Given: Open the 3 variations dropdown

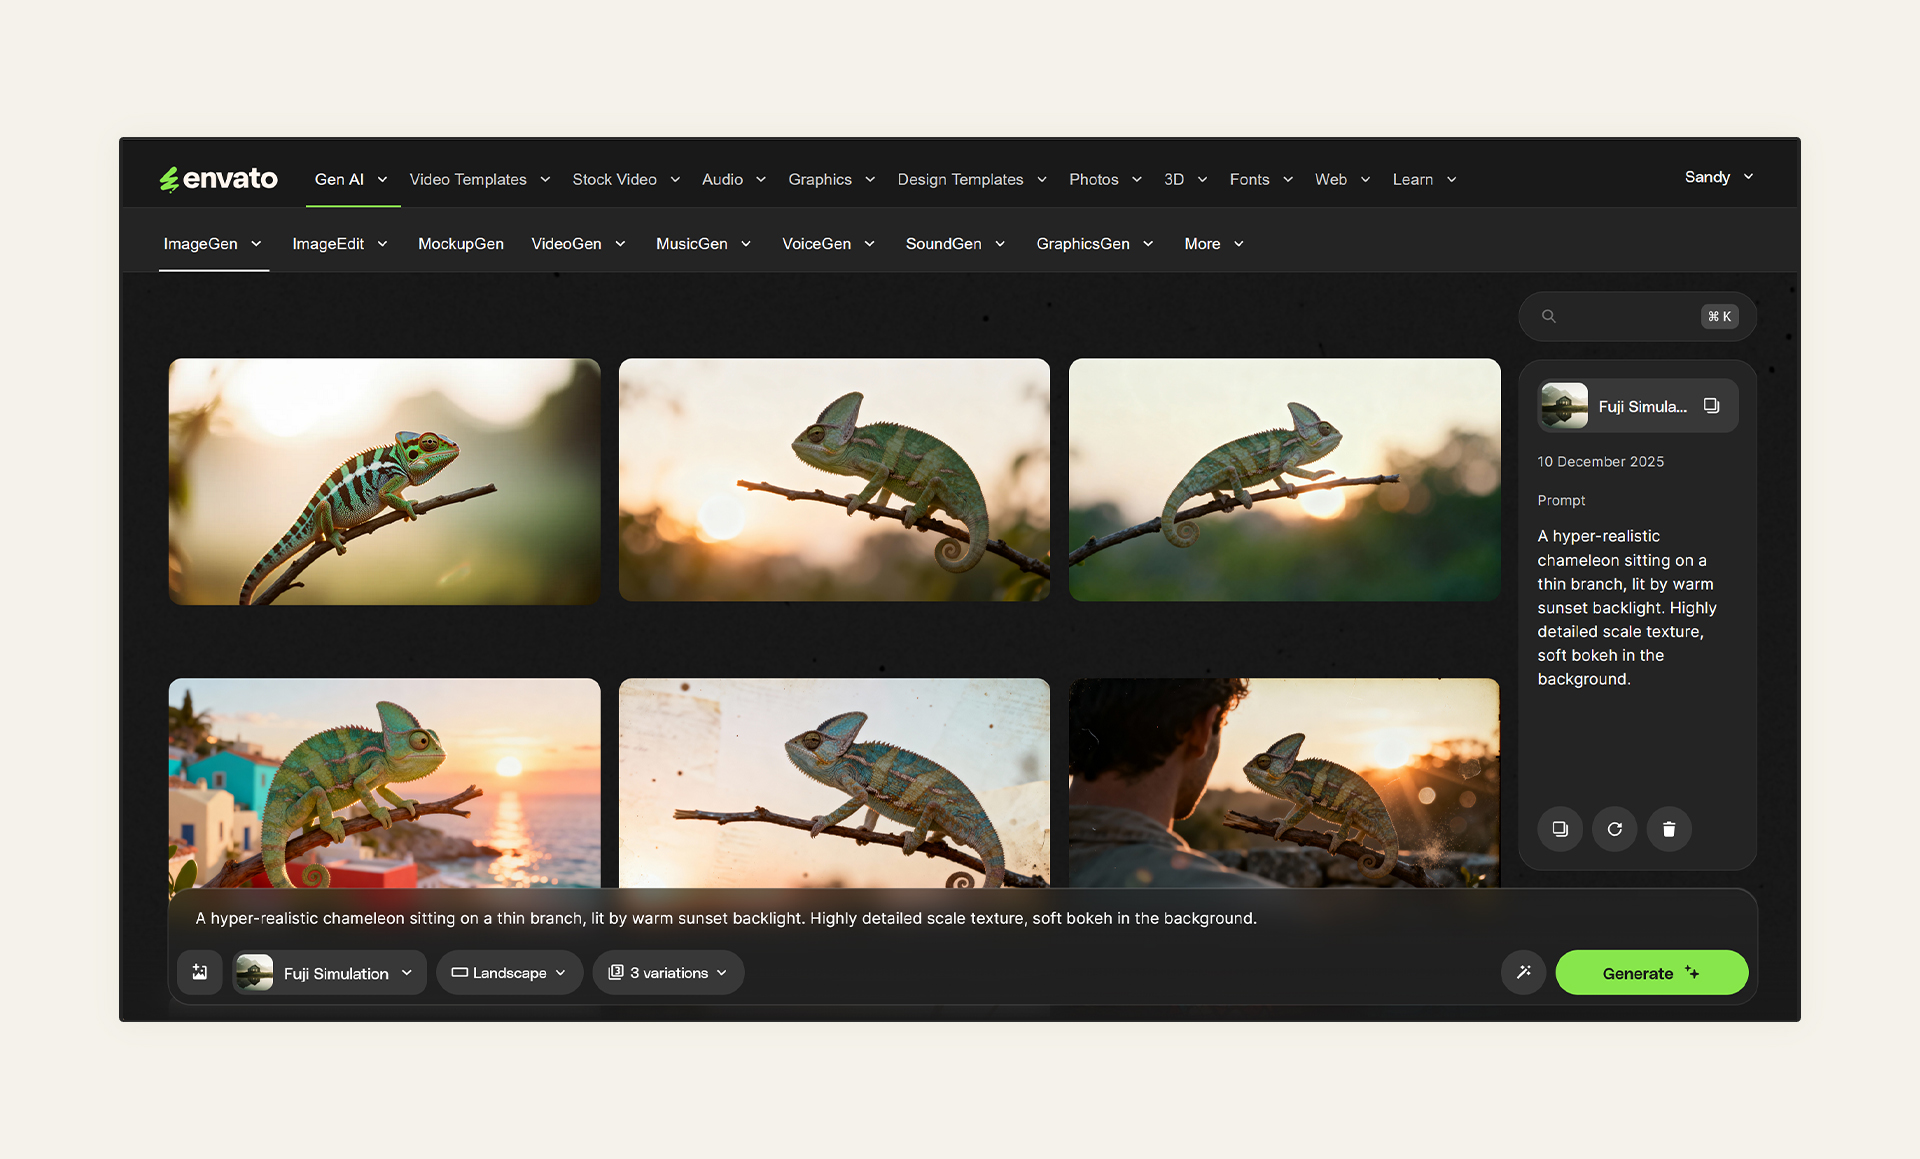Looking at the screenshot, I should (x=668, y=972).
